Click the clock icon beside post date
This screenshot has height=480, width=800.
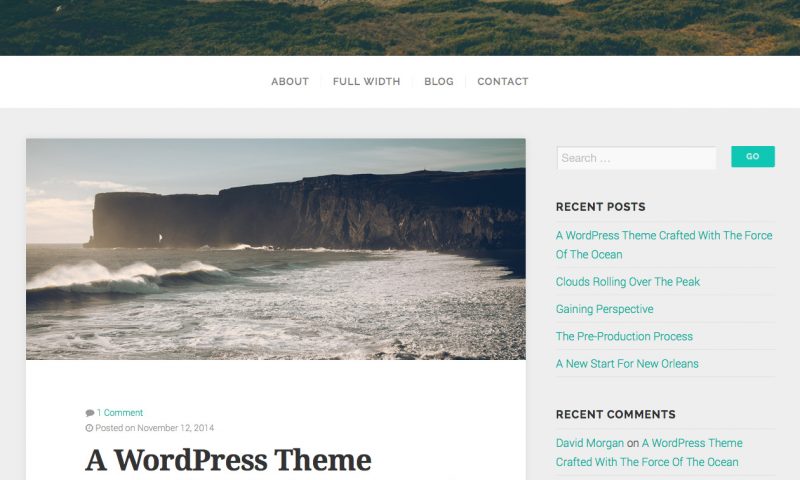89,428
